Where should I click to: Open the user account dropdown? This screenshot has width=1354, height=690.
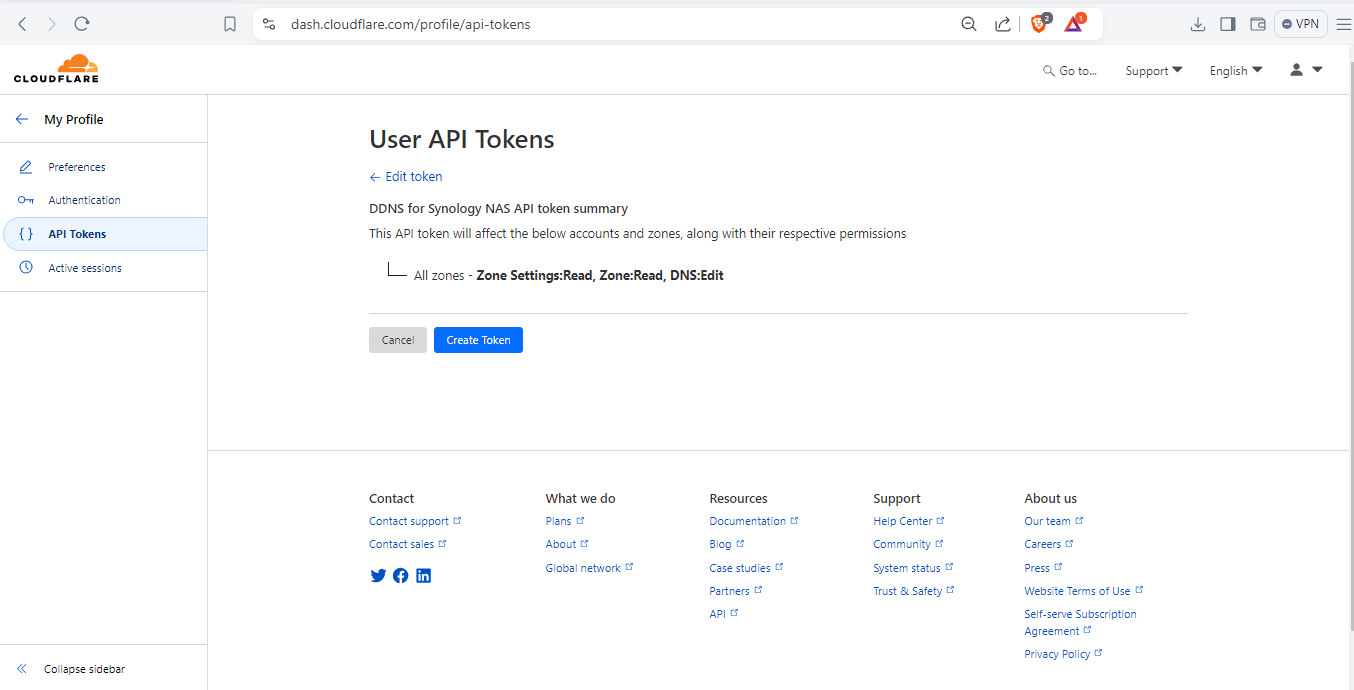point(1306,70)
